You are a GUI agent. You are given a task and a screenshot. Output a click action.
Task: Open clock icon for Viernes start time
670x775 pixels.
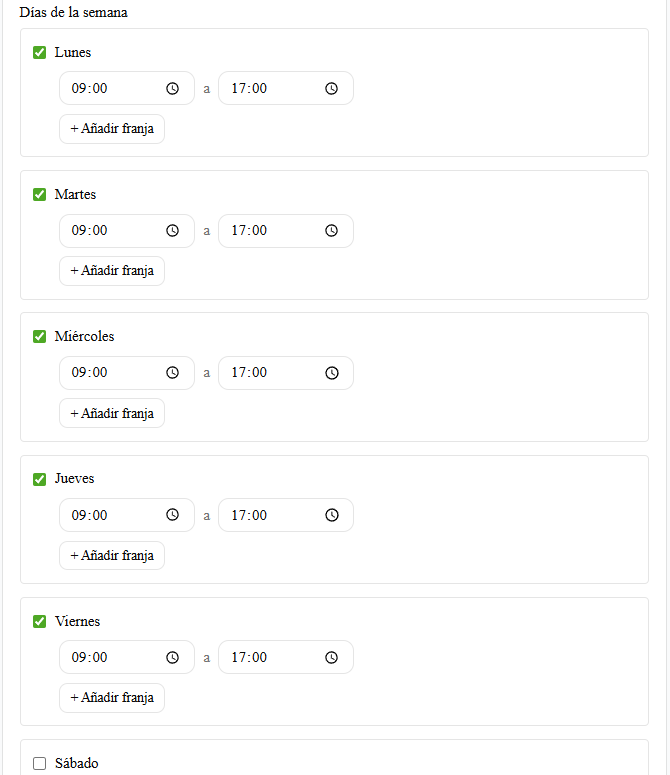tap(173, 657)
